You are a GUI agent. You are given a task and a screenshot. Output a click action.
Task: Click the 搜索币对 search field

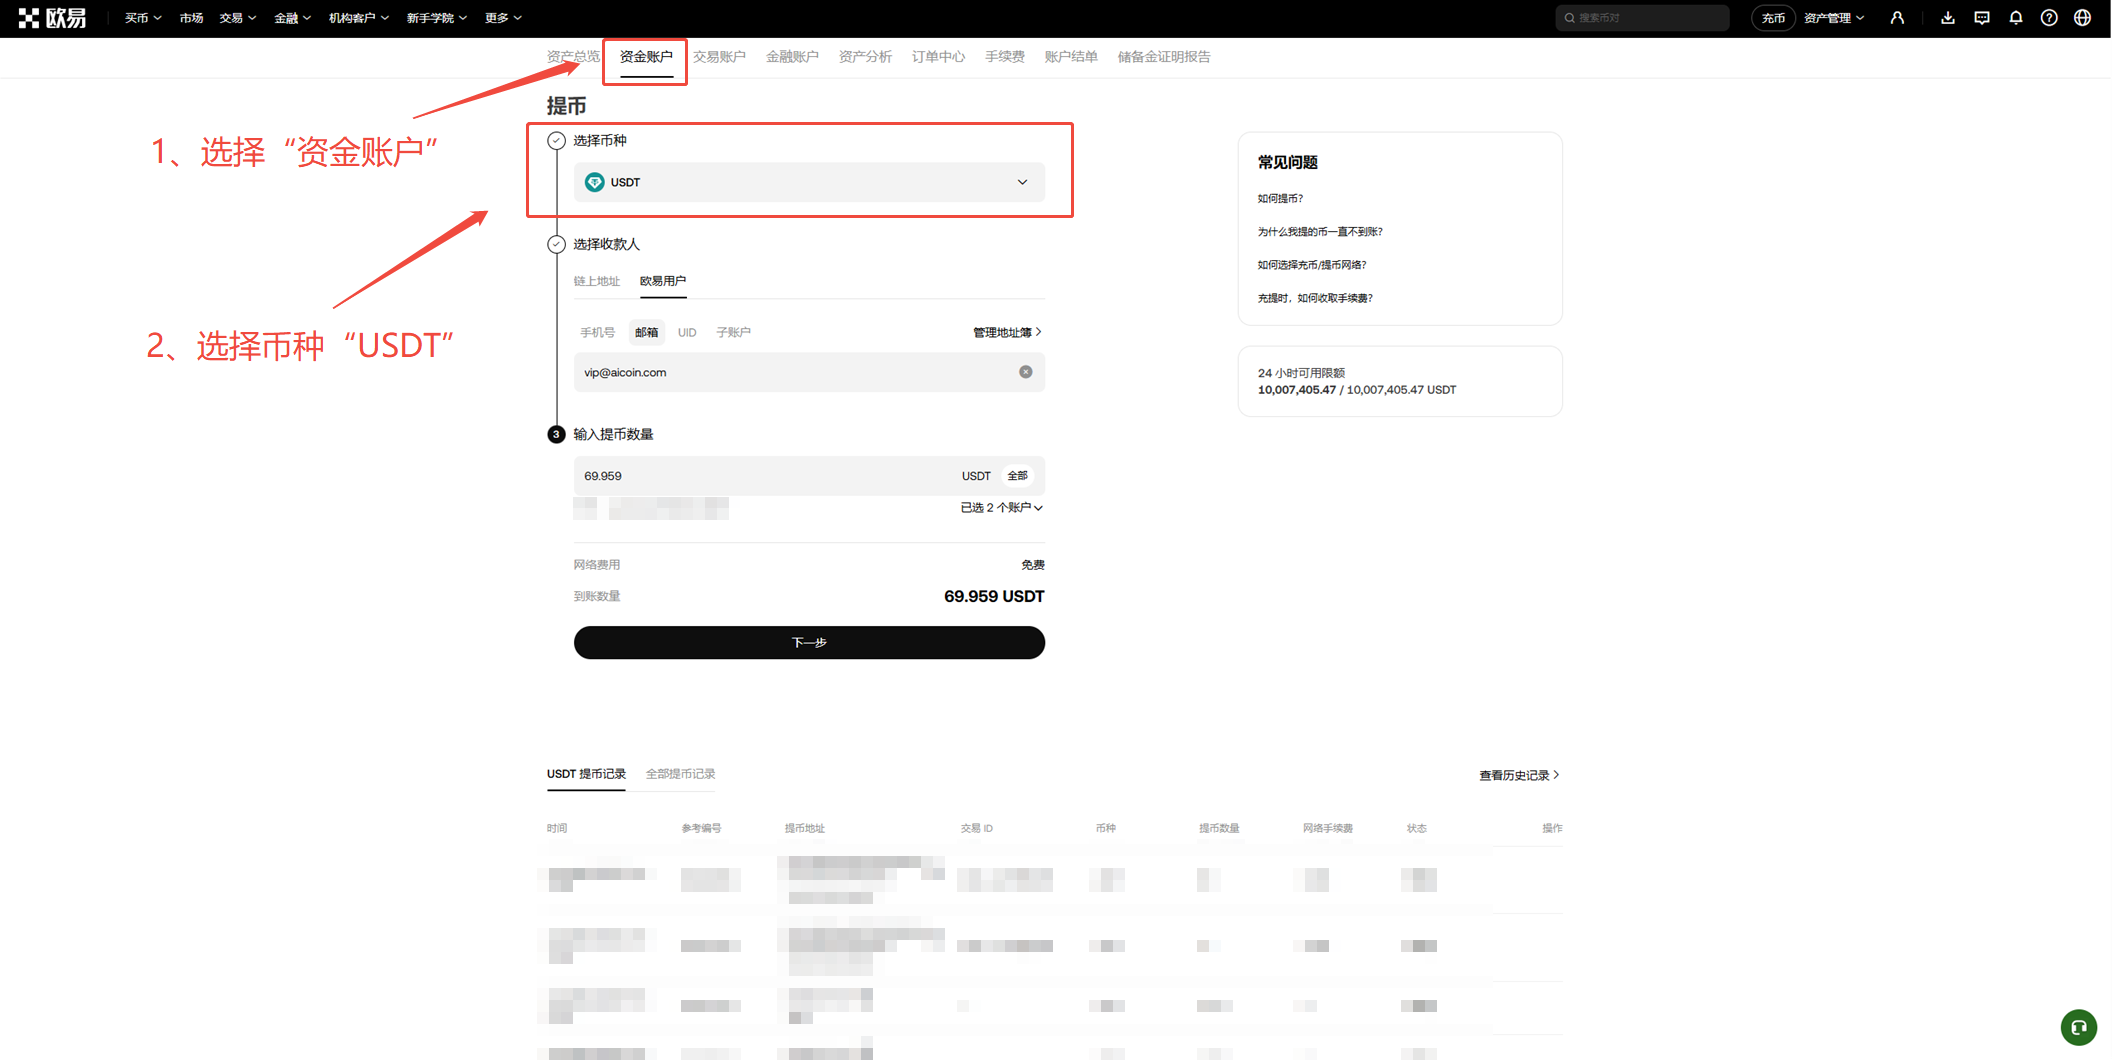point(1641,17)
